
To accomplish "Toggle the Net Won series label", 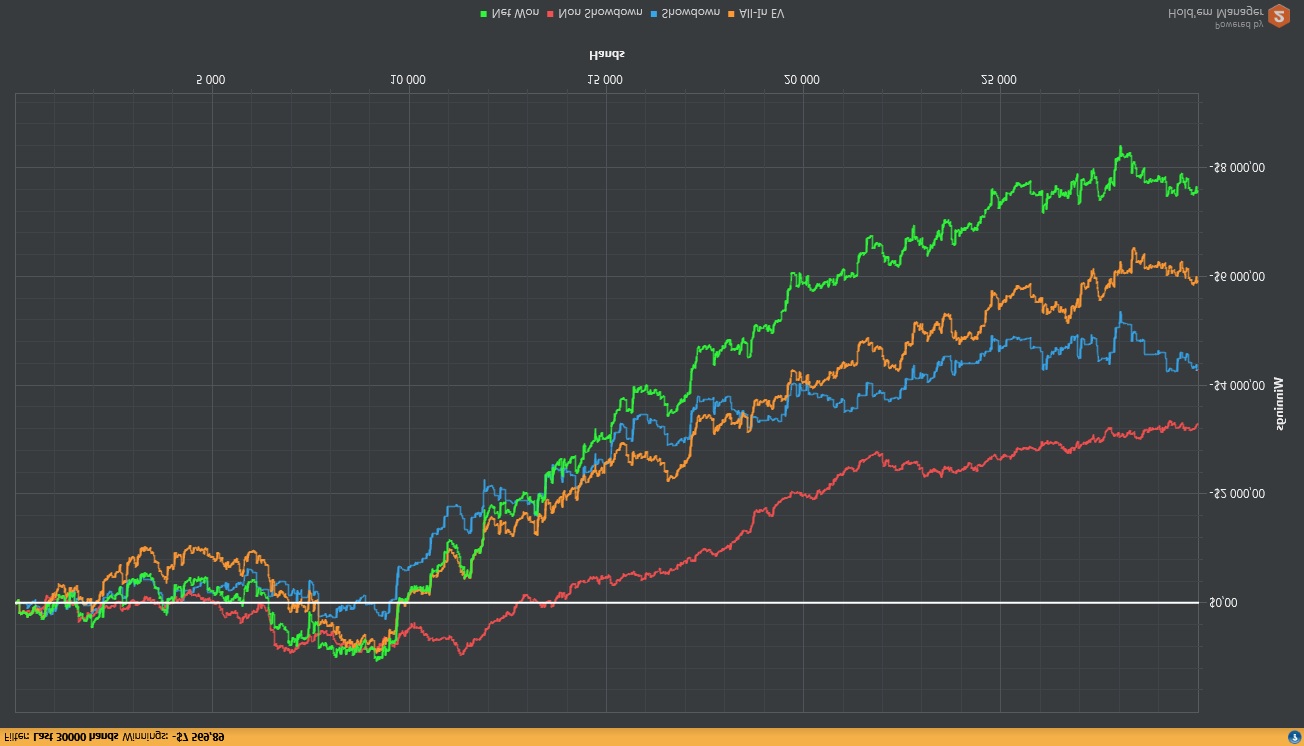I will [x=515, y=14].
